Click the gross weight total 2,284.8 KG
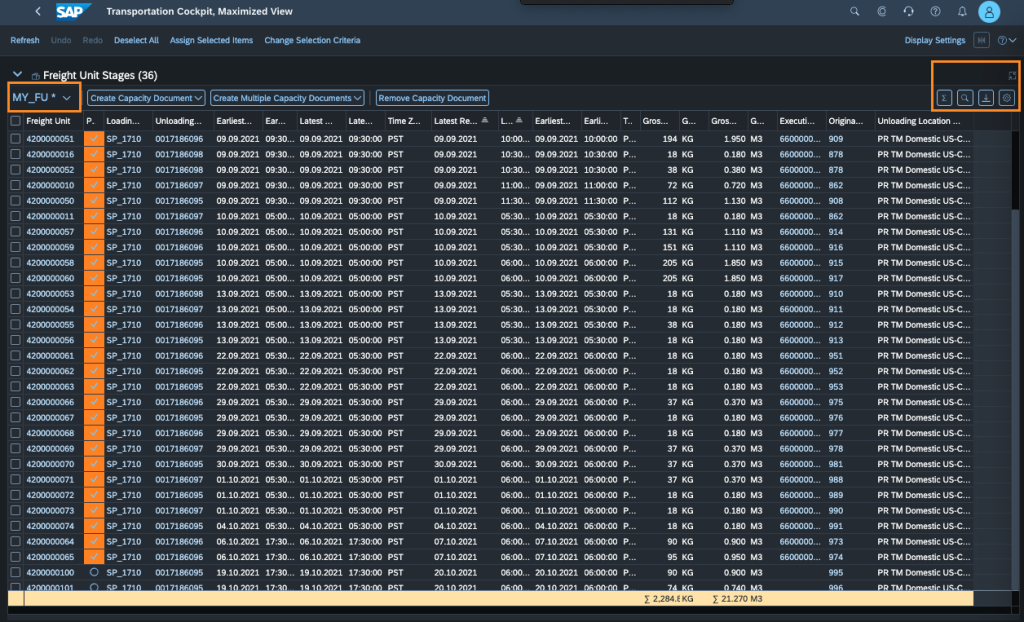1024x622 pixels. pyautogui.click(x=669, y=598)
